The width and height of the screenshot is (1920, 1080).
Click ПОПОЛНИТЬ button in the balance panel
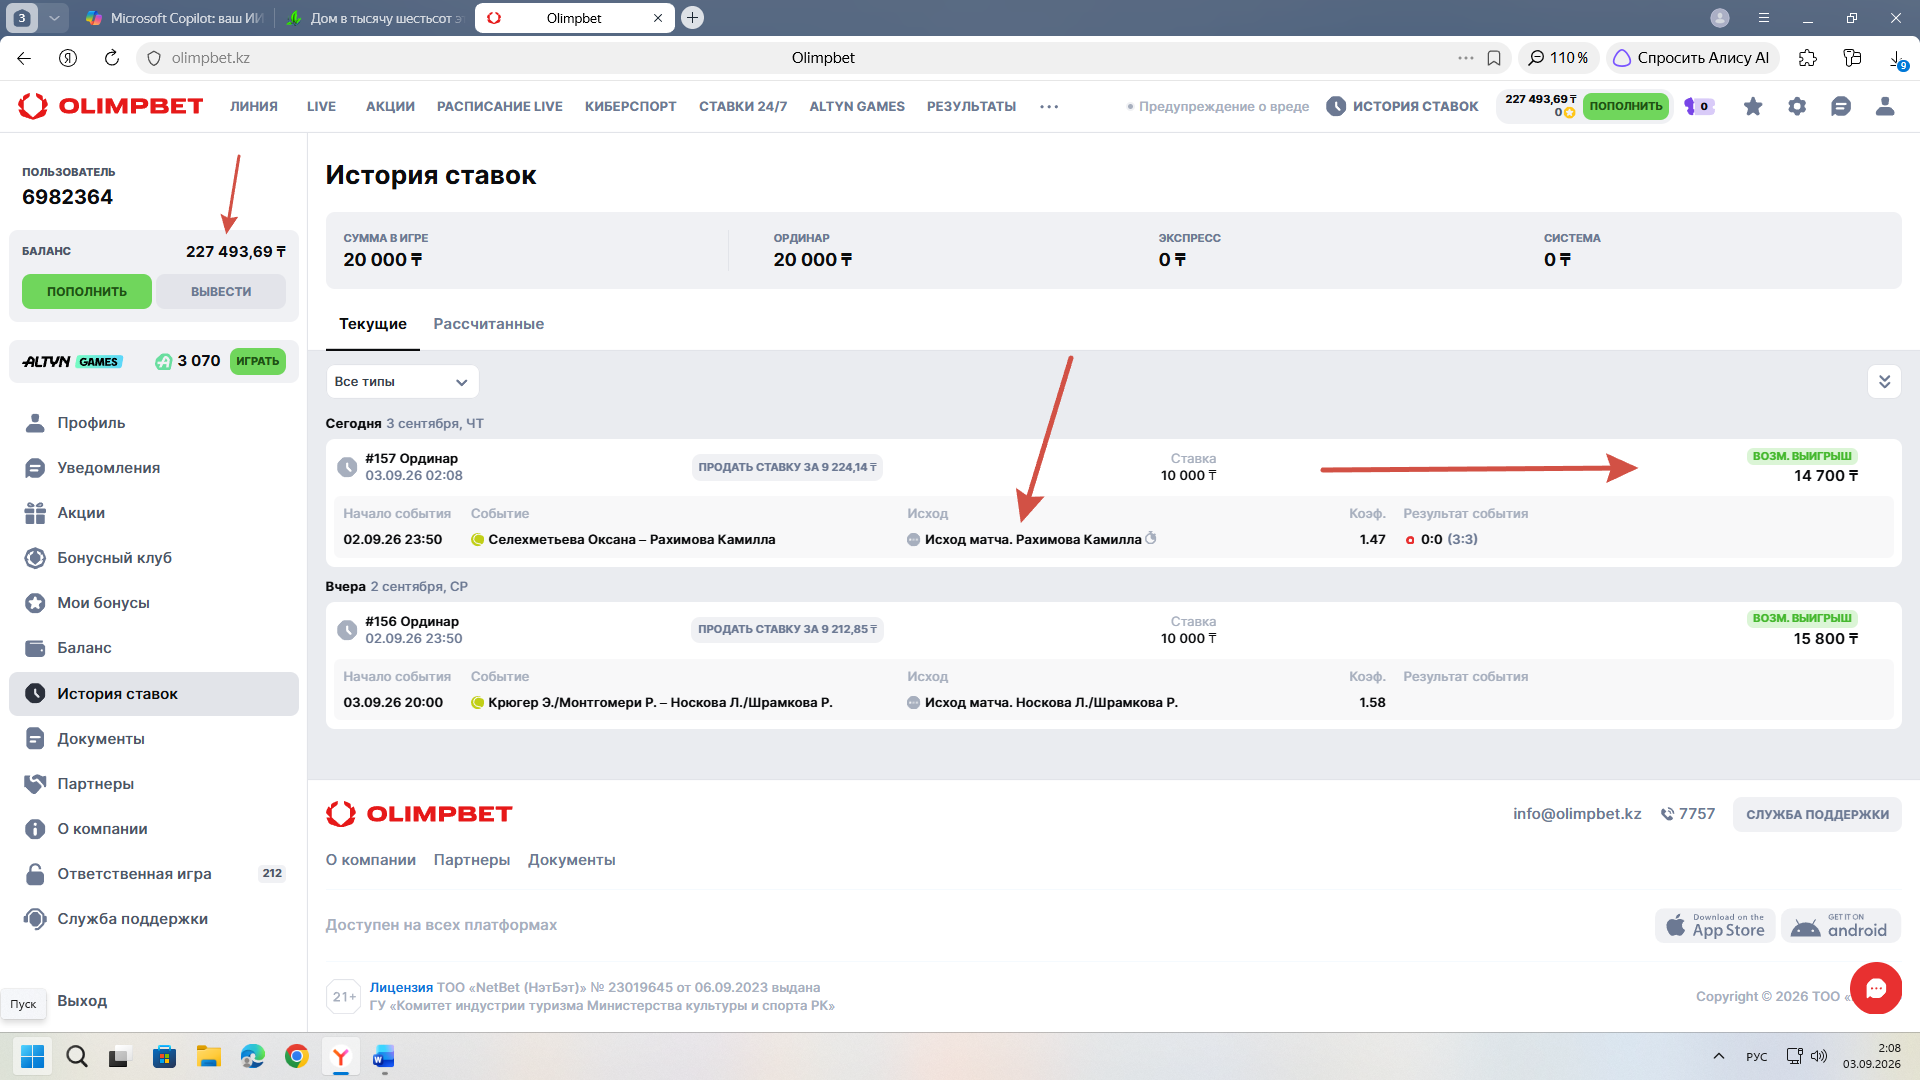pyautogui.click(x=87, y=292)
